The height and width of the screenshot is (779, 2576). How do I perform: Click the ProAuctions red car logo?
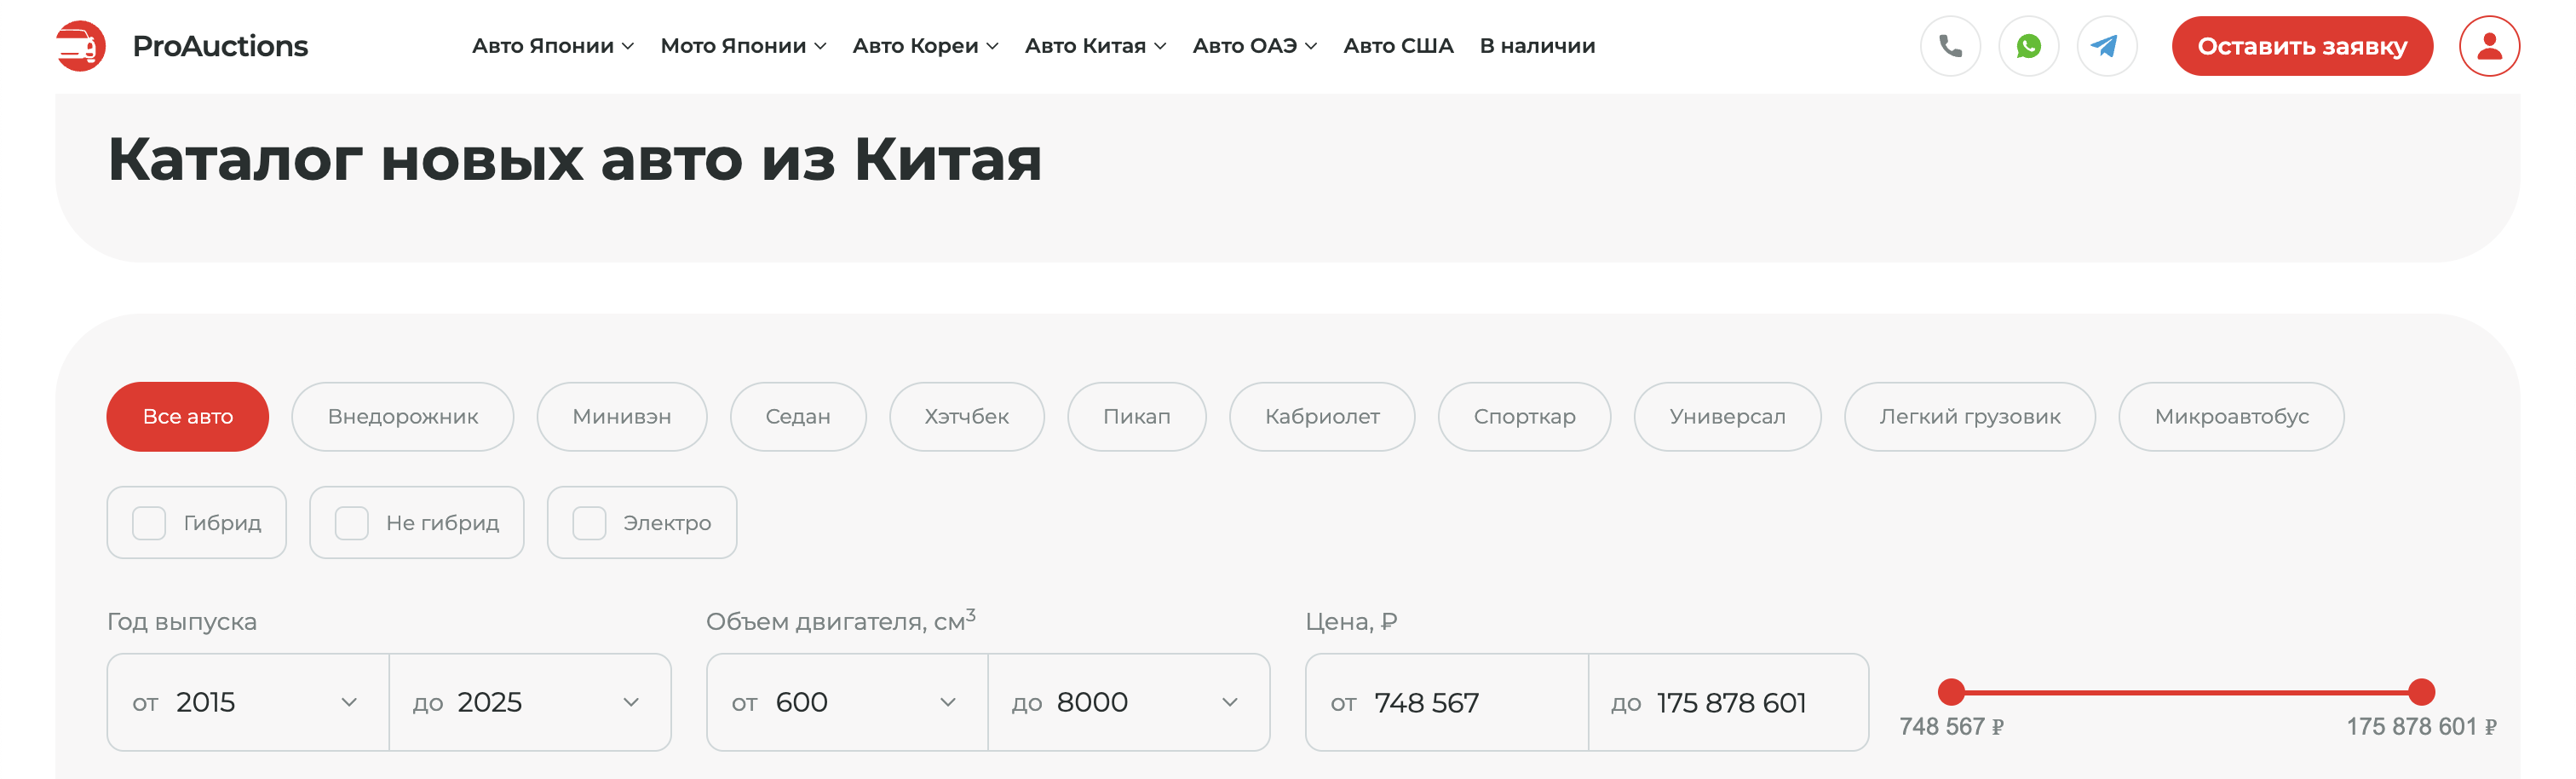point(80,46)
